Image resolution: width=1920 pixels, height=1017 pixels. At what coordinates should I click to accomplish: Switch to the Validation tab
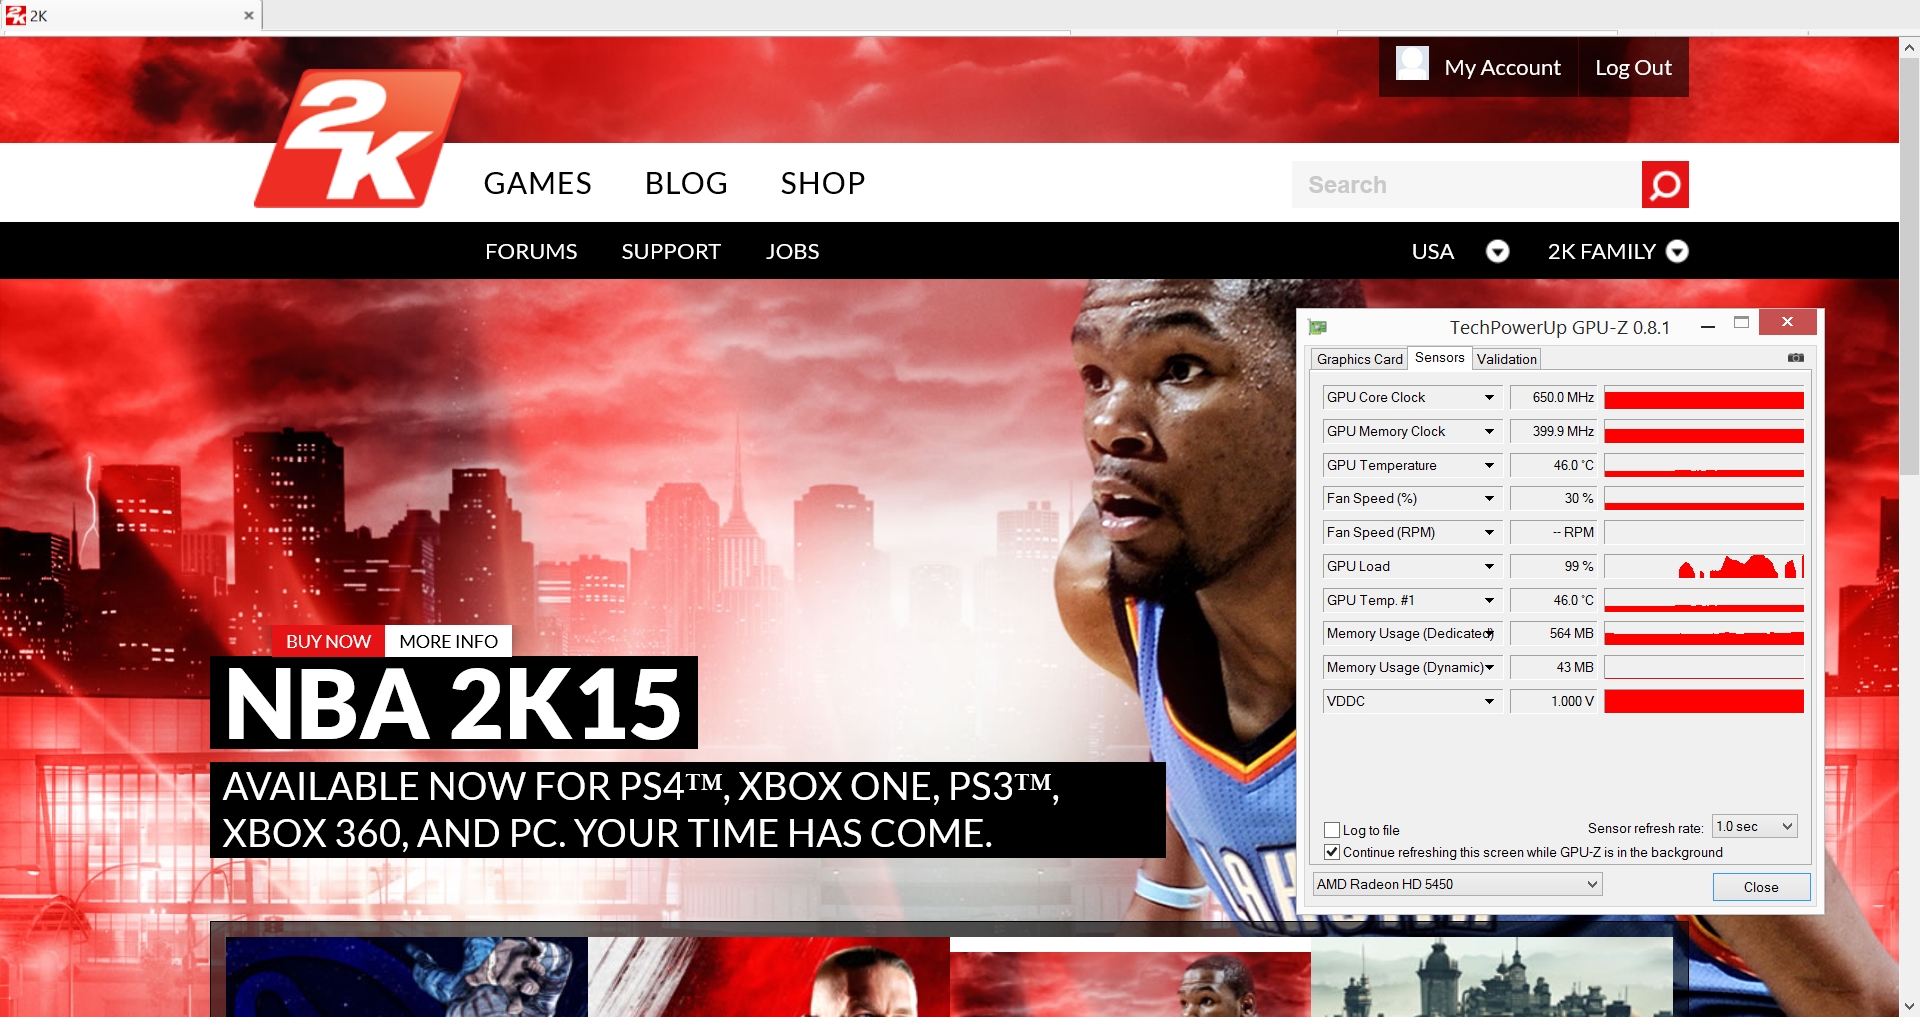point(1506,359)
